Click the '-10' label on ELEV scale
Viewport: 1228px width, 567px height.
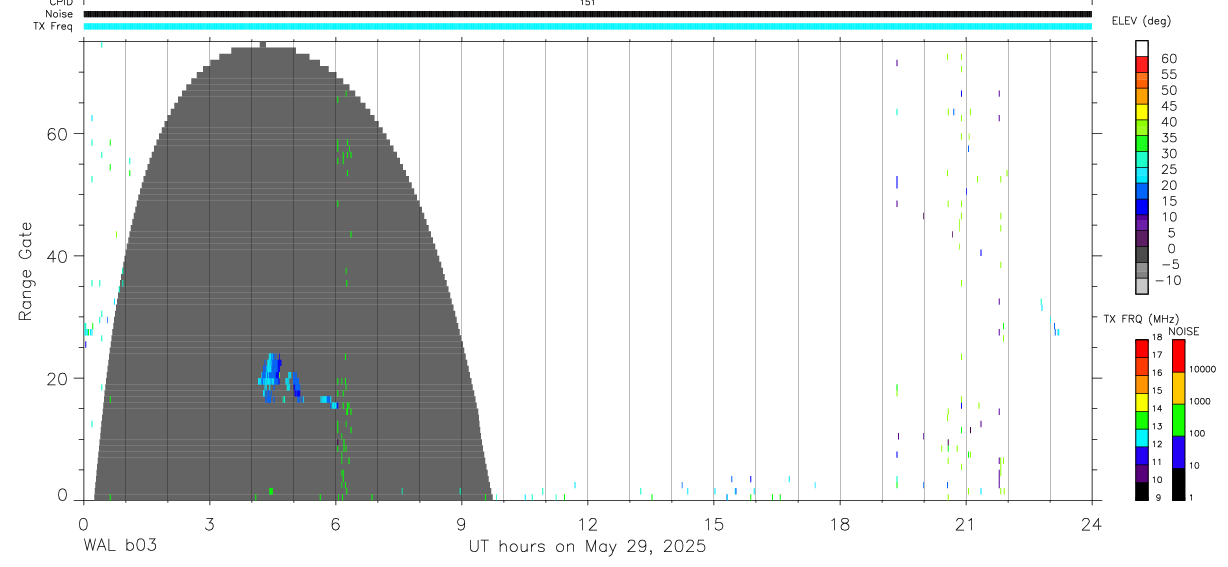1169,280
